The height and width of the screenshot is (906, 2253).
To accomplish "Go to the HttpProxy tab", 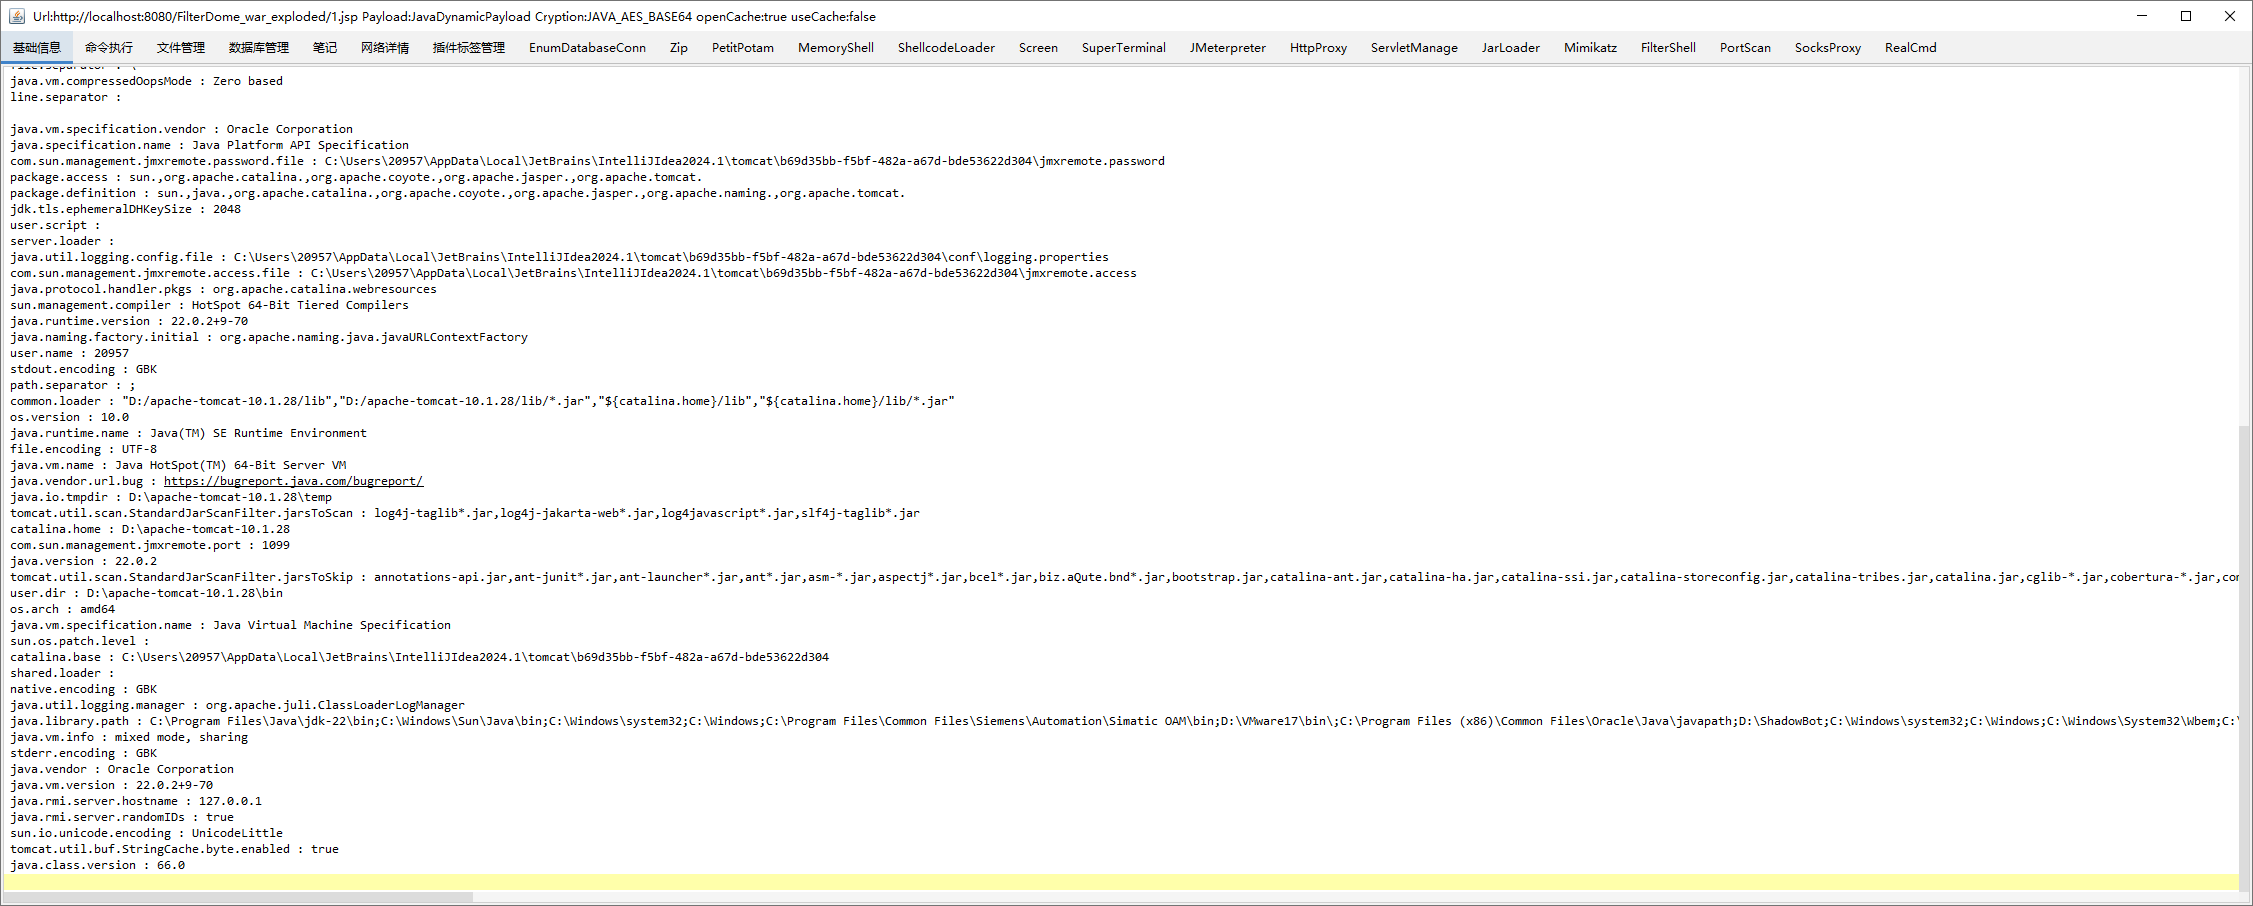I will coord(1317,48).
